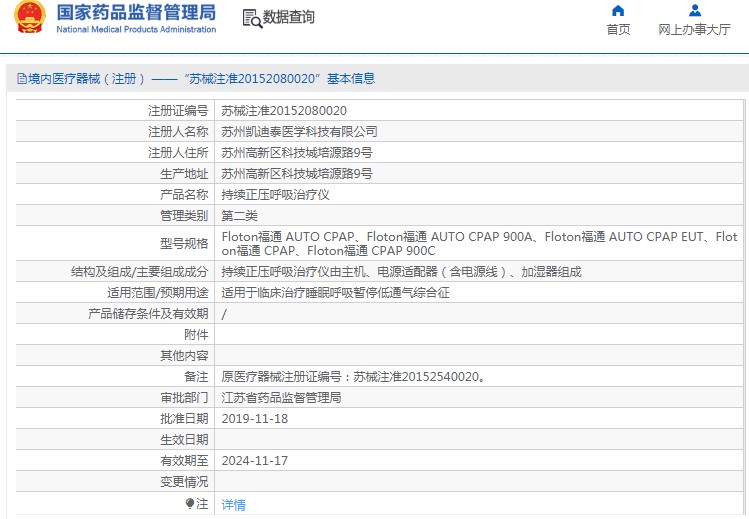Open the 数据查询 search icon
749x519 pixels.
pos(252,19)
